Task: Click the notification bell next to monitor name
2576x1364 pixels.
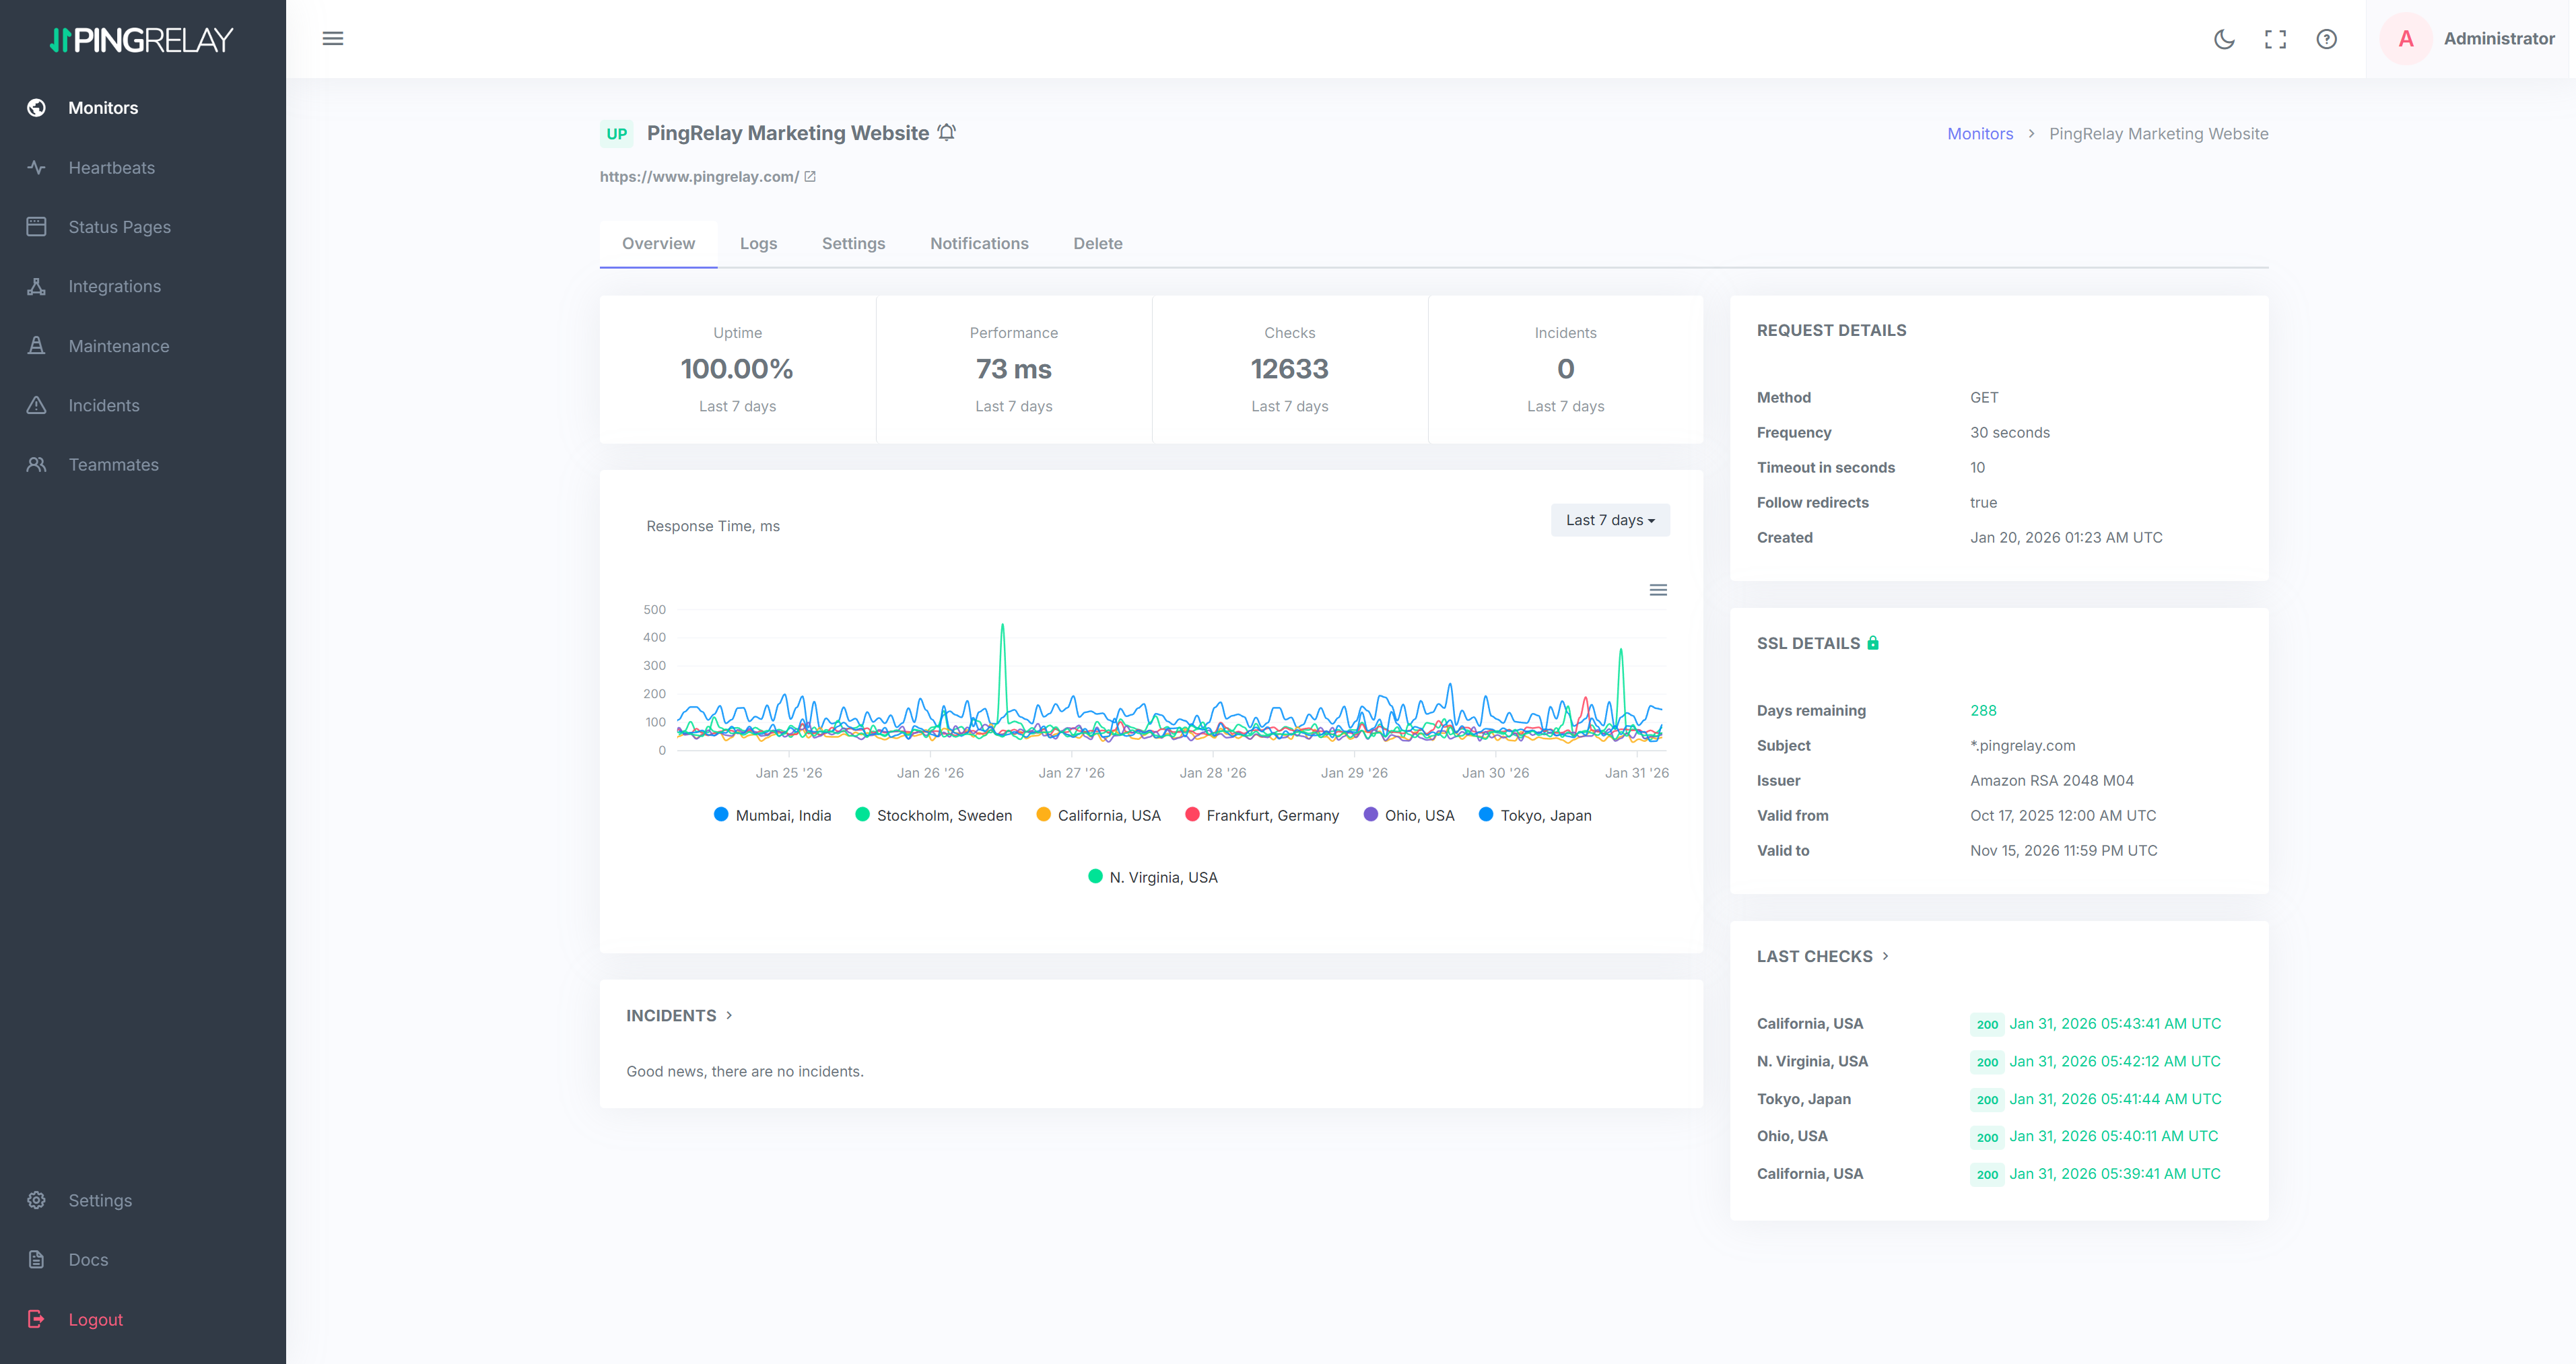Action: [946, 131]
